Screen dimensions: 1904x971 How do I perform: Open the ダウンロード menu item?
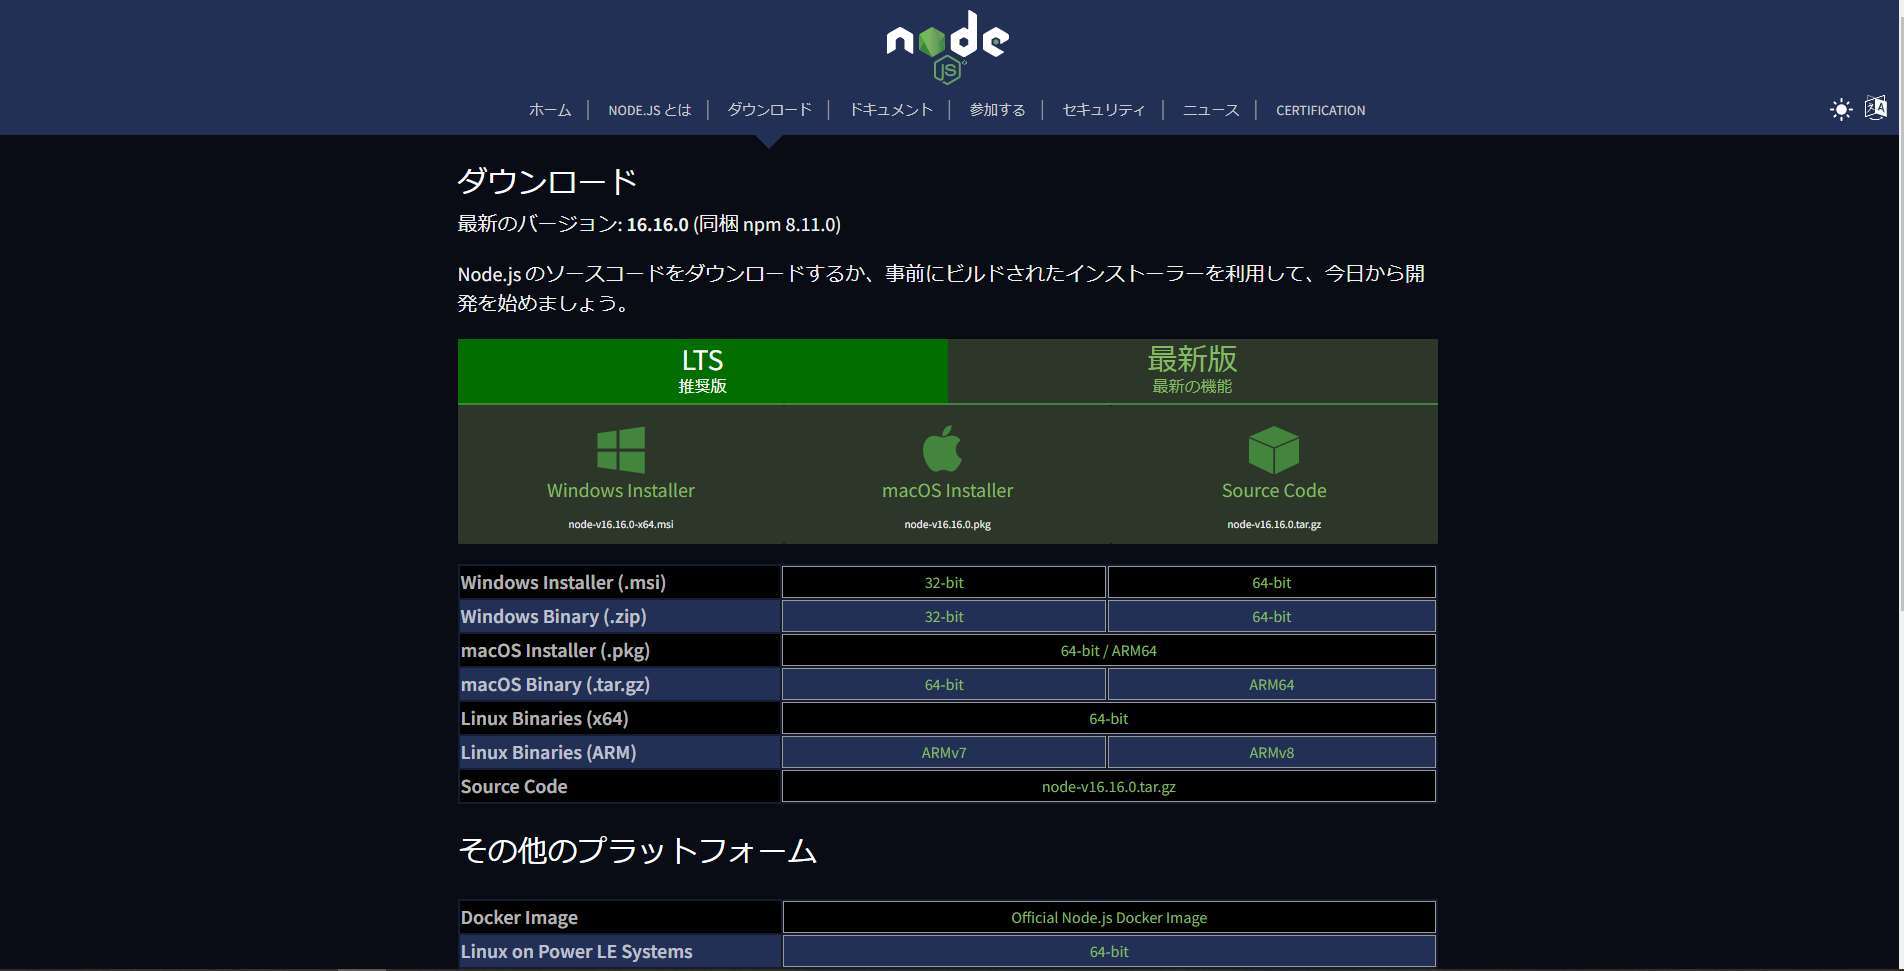pos(770,110)
